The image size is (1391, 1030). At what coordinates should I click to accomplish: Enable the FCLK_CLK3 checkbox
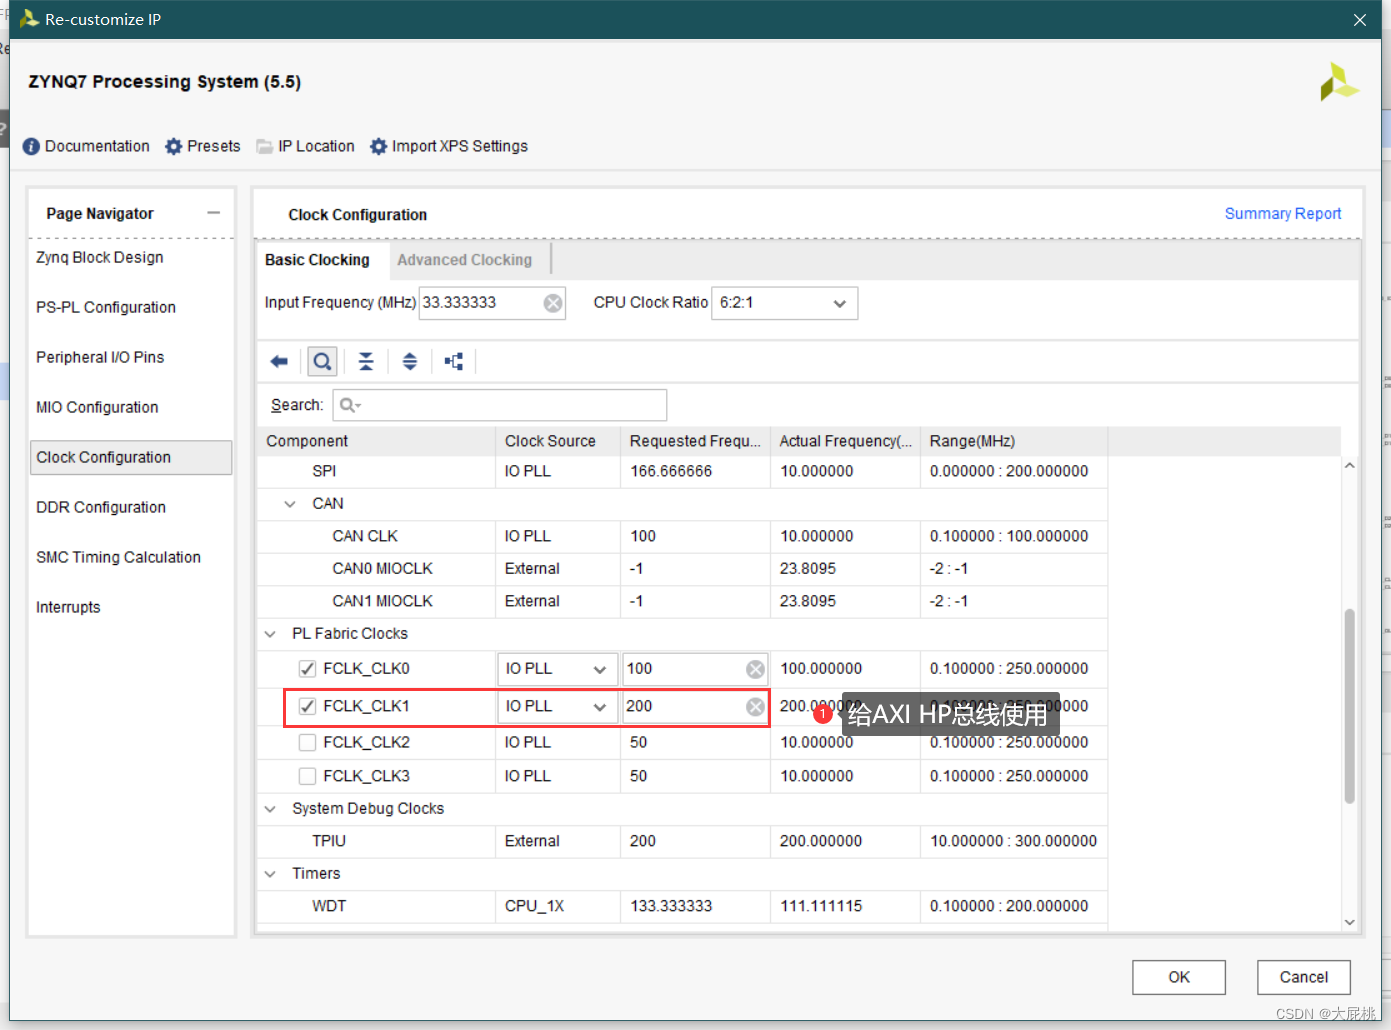307,776
